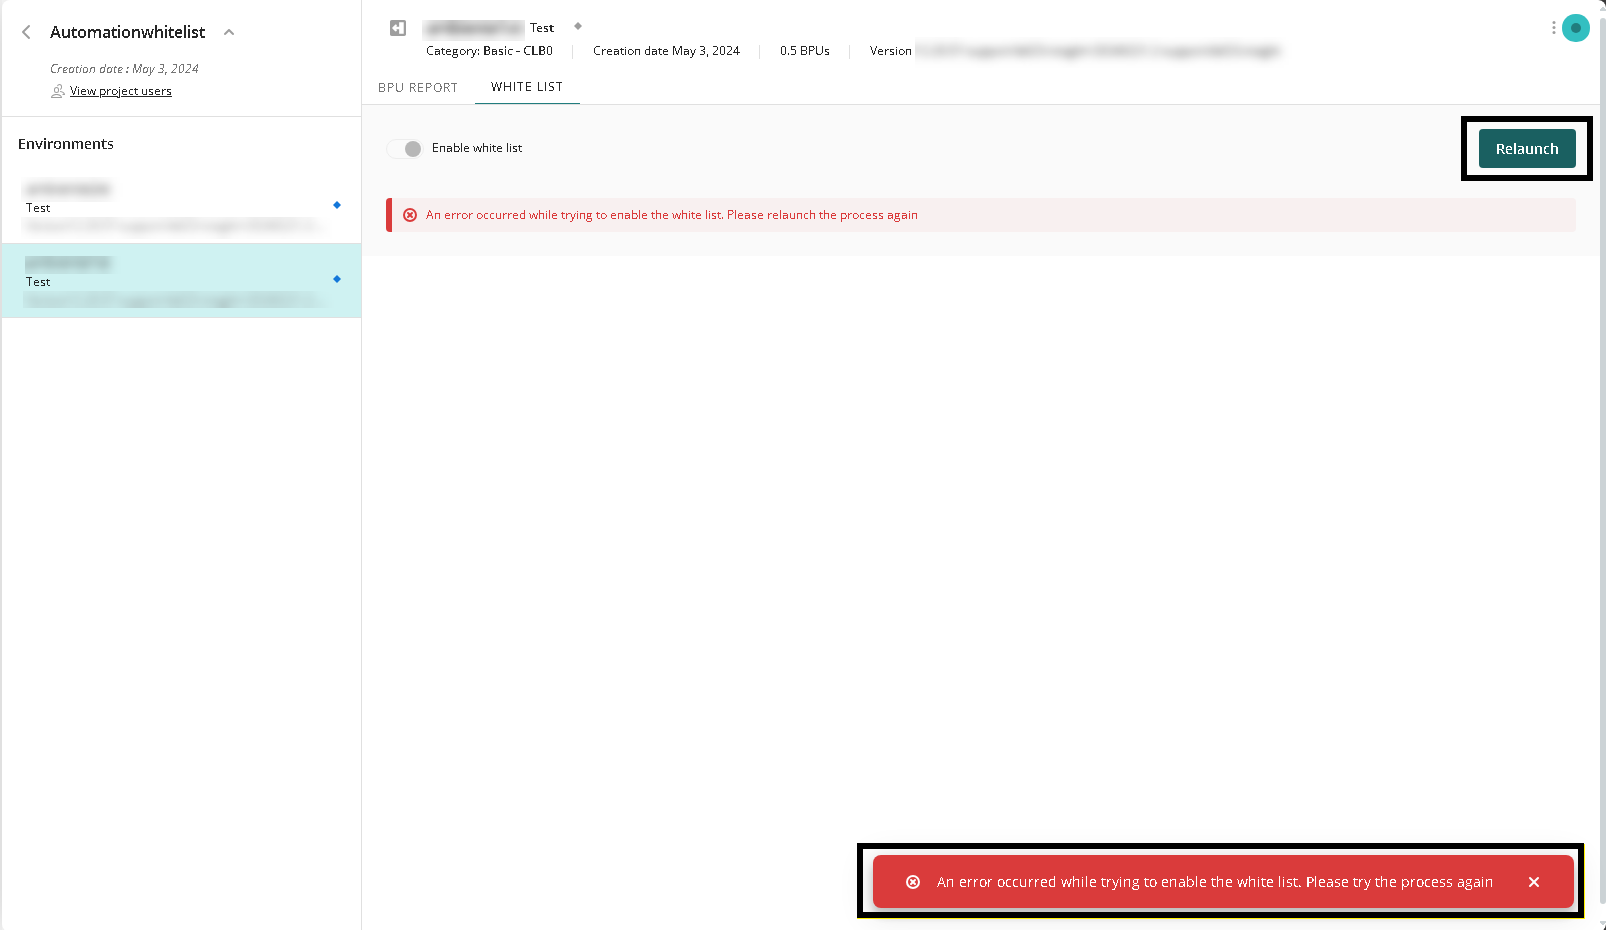The image size is (1606, 930).
Task: Open the vertical three-dot options menu
Action: tap(1553, 28)
